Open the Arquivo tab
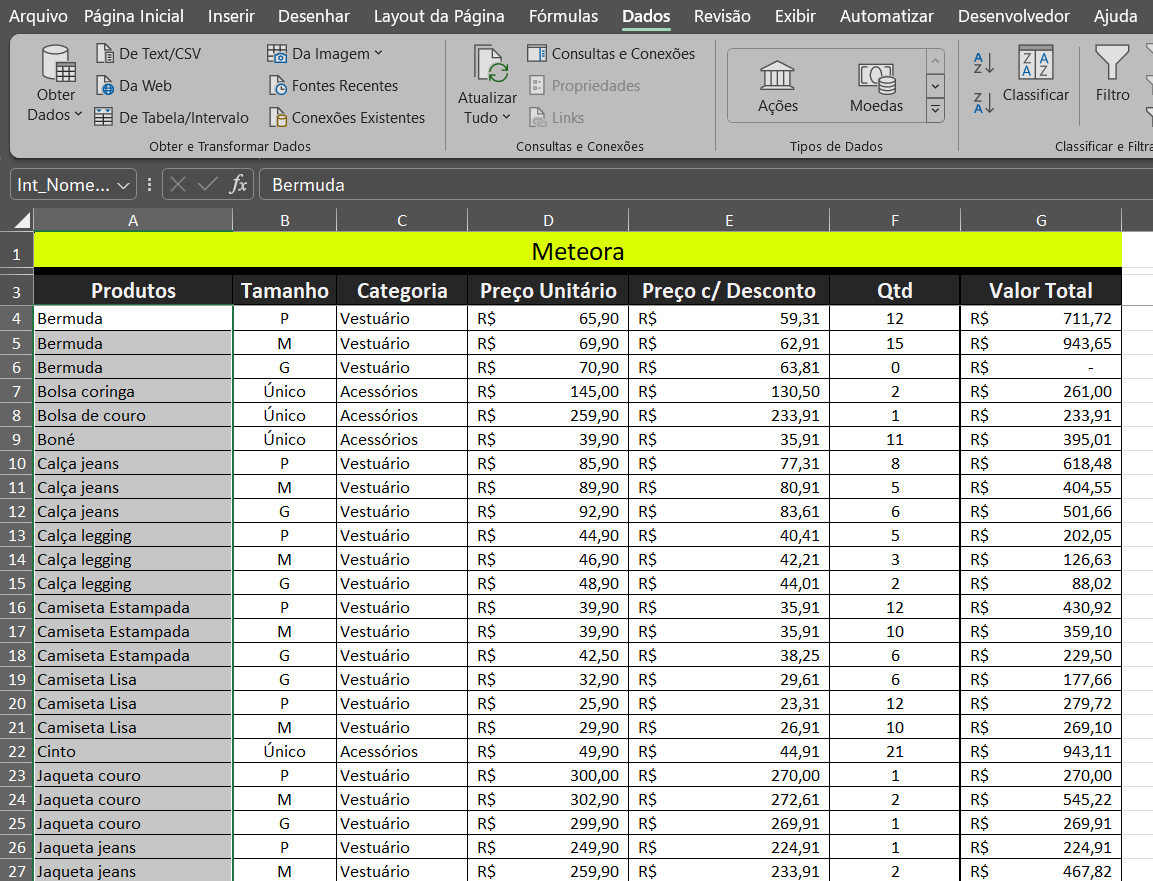The width and height of the screenshot is (1153, 881). coord(38,16)
